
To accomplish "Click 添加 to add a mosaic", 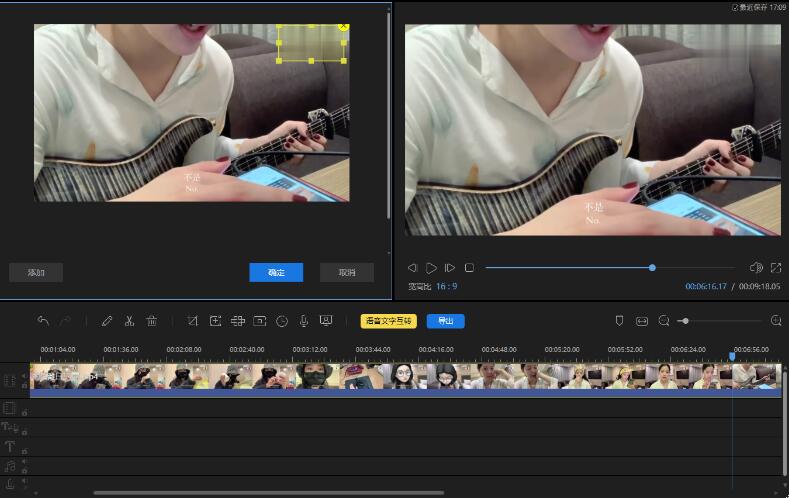I will point(36,272).
